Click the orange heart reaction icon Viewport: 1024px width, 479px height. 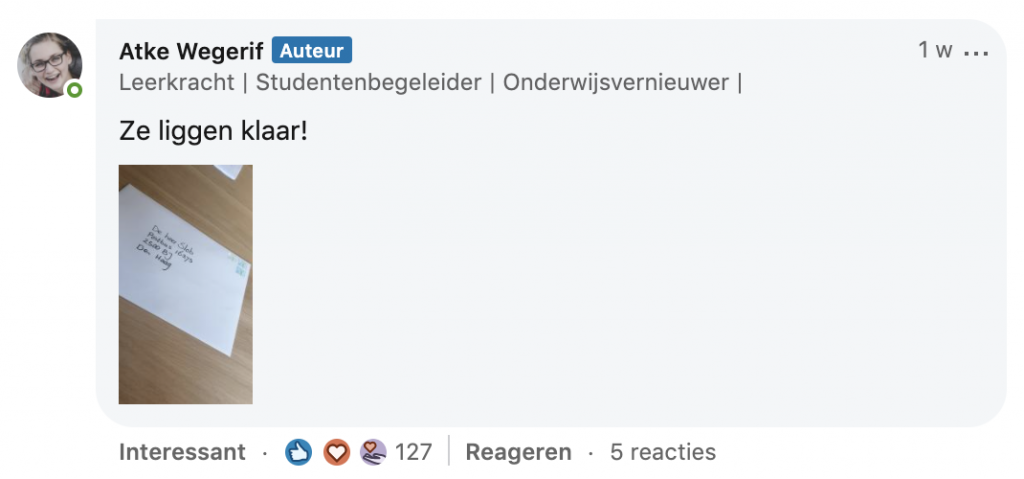click(x=337, y=452)
